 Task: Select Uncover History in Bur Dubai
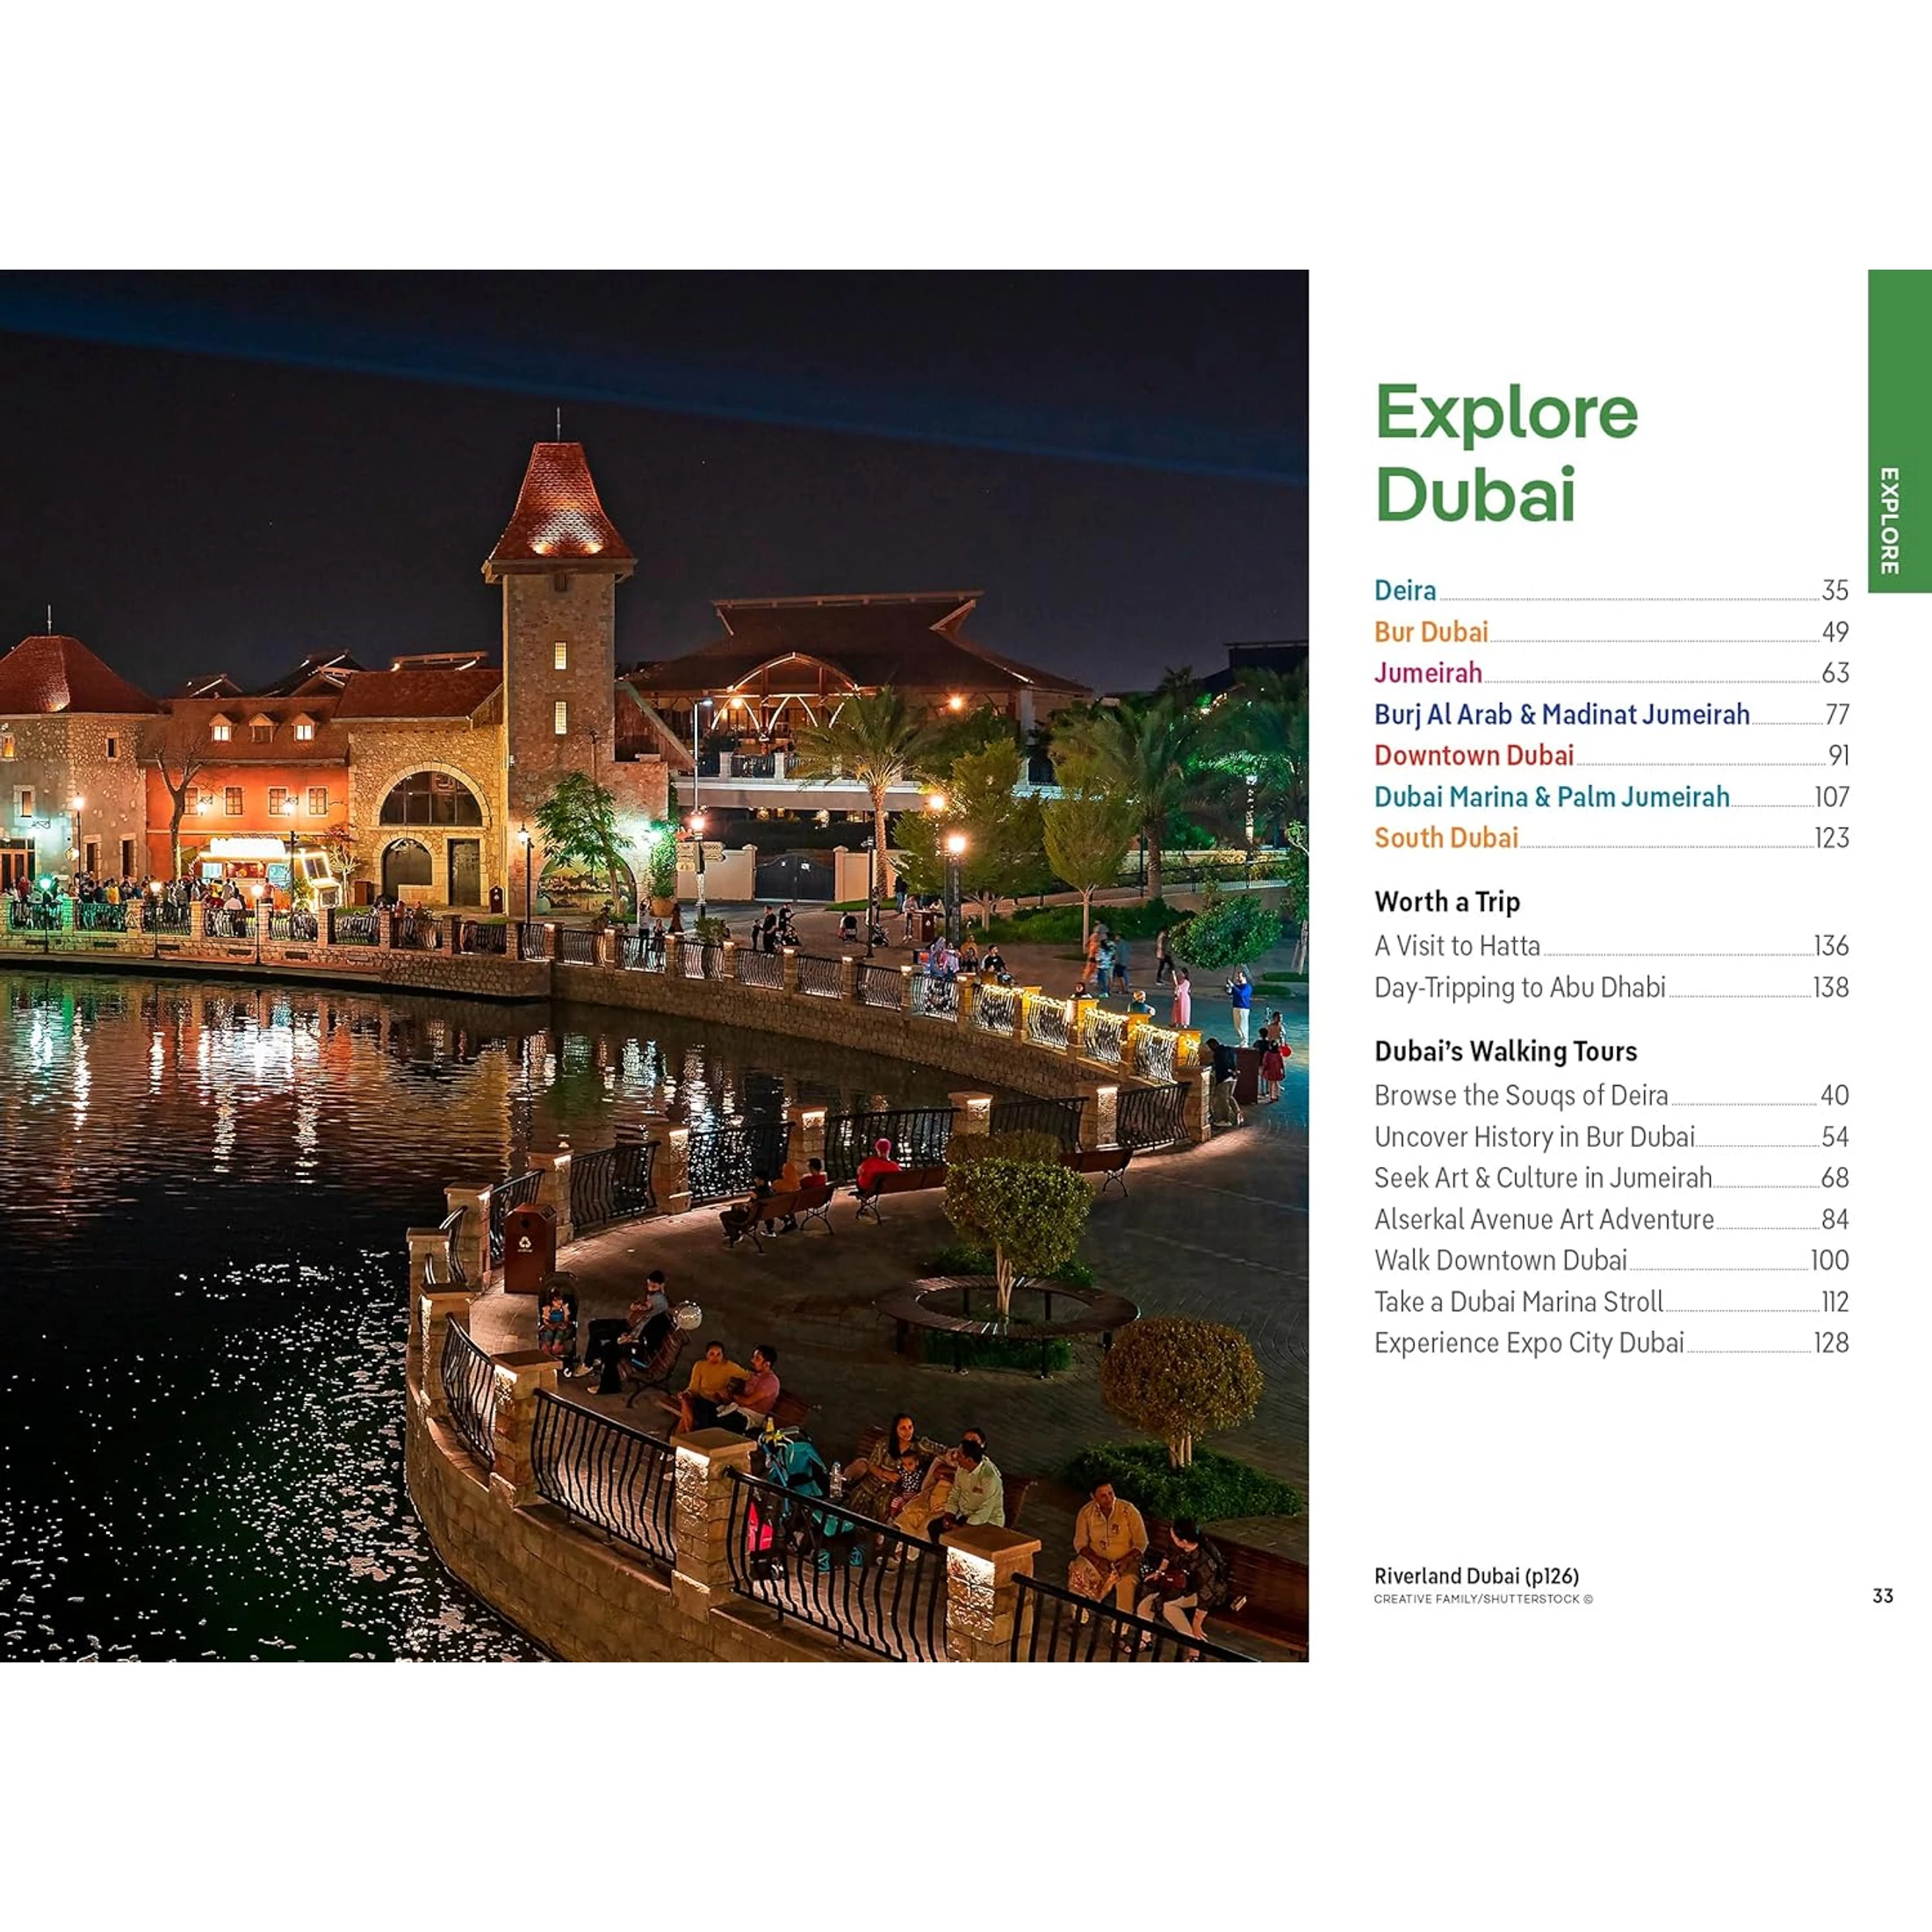point(1533,1137)
